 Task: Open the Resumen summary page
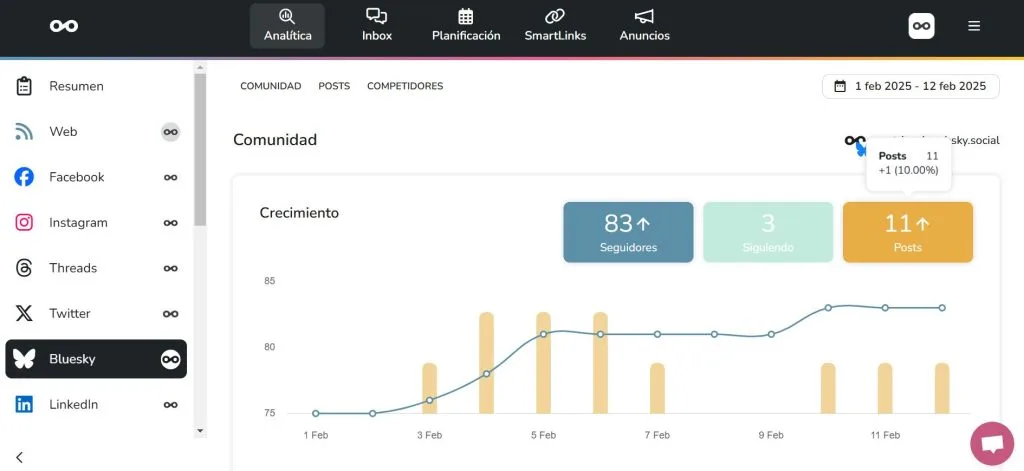tap(76, 86)
